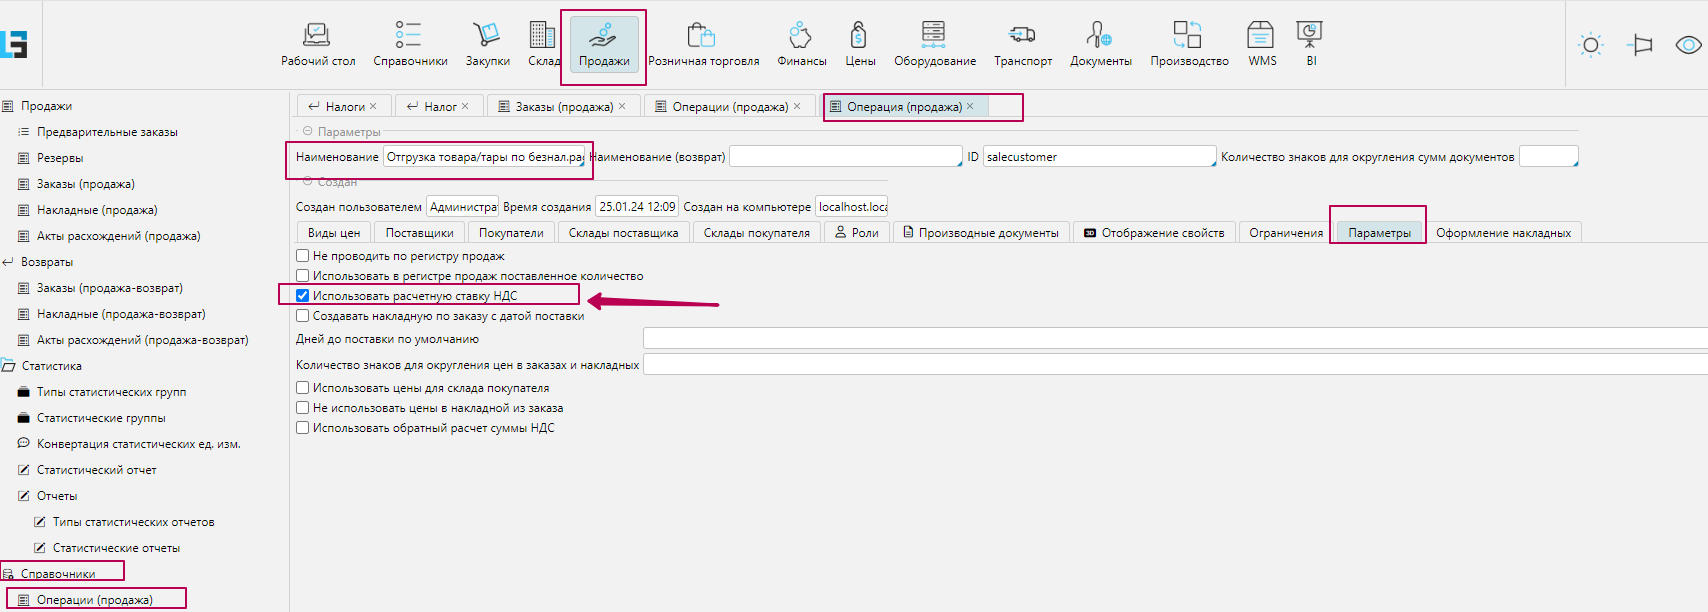Click the Дней до поставки input field
1708x612 pixels.
point(1170,339)
